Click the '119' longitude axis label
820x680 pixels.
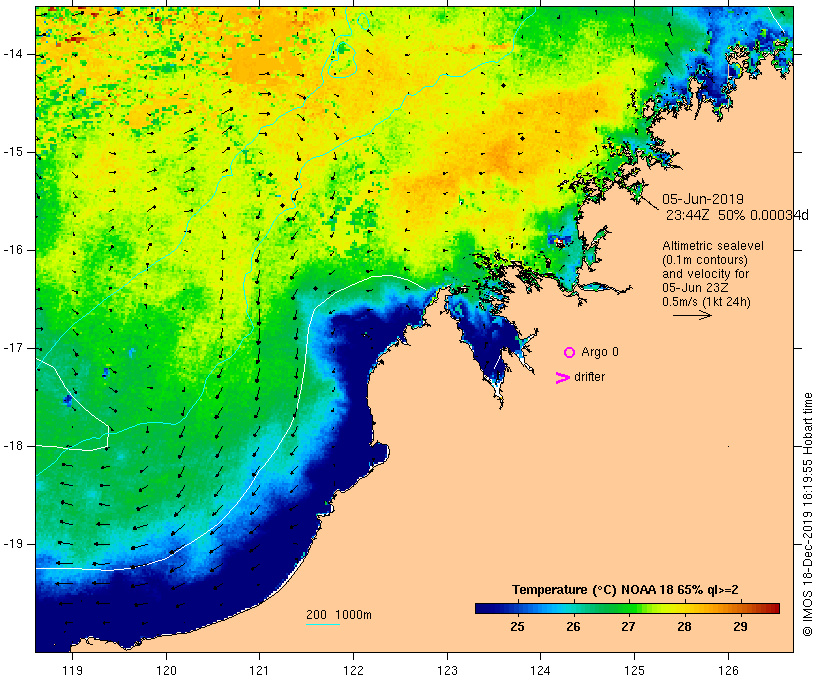tap(72, 670)
